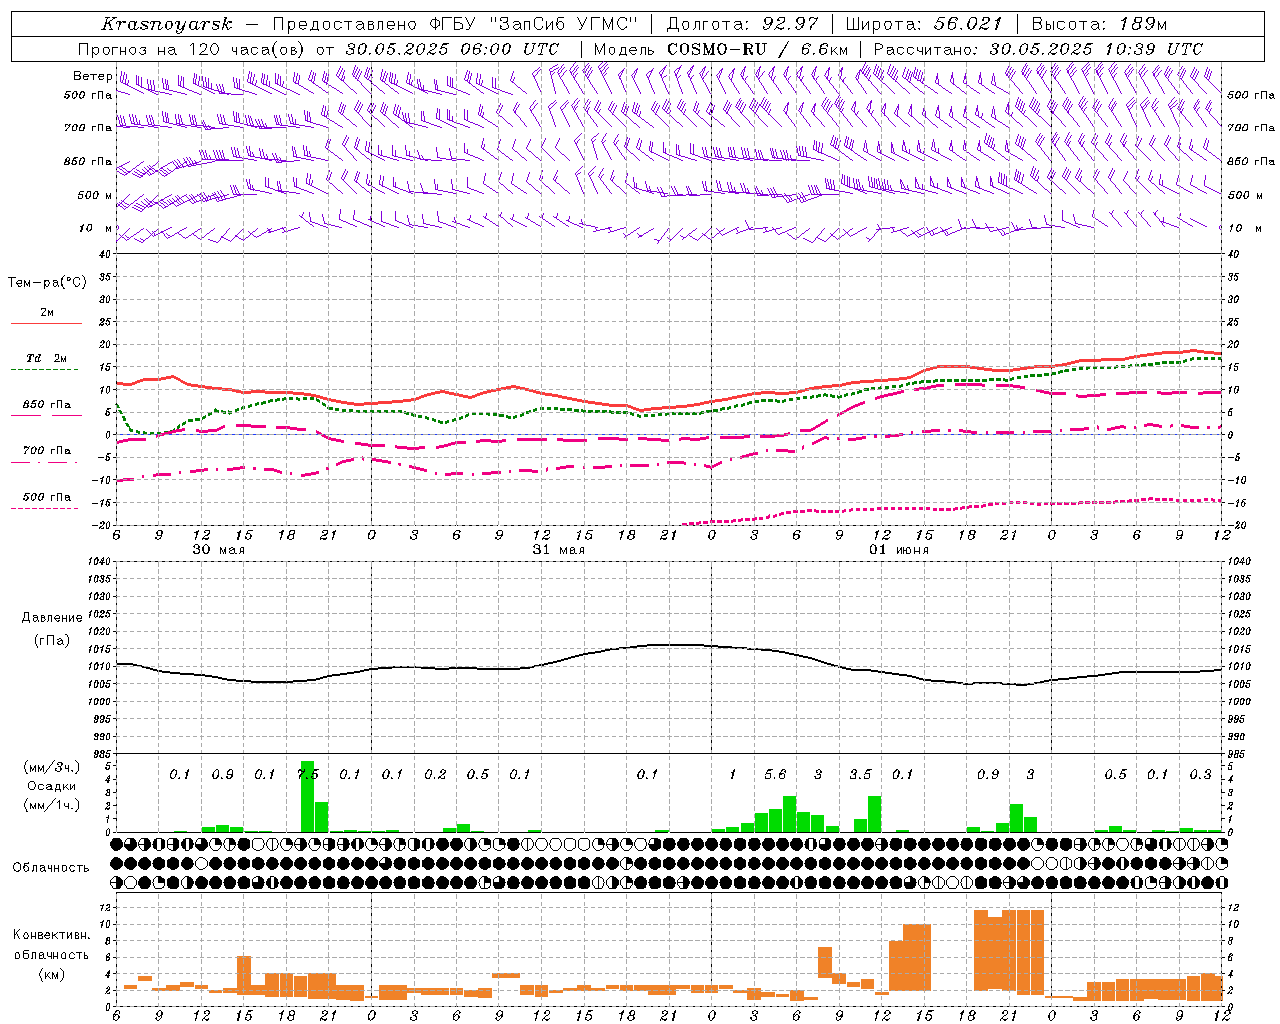The width and height of the screenshot is (1280, 1024).
Task: Select the "Модель COSMO-RU / 6.6км" text
Action: click(720, 49)
